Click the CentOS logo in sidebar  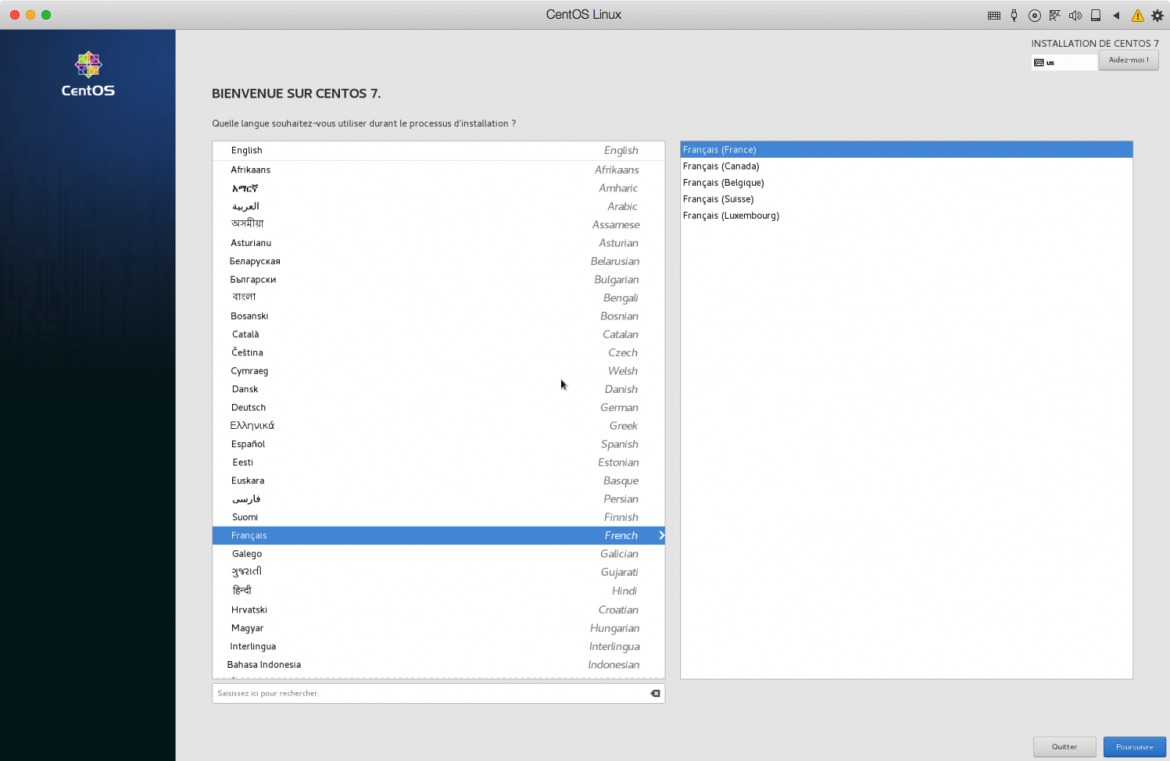coord(88,74)
